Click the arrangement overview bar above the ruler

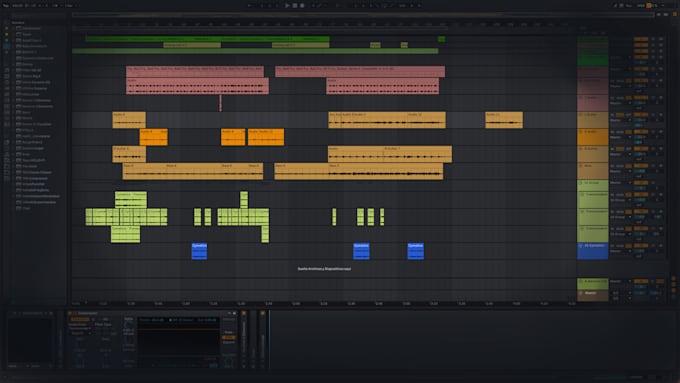363,15
